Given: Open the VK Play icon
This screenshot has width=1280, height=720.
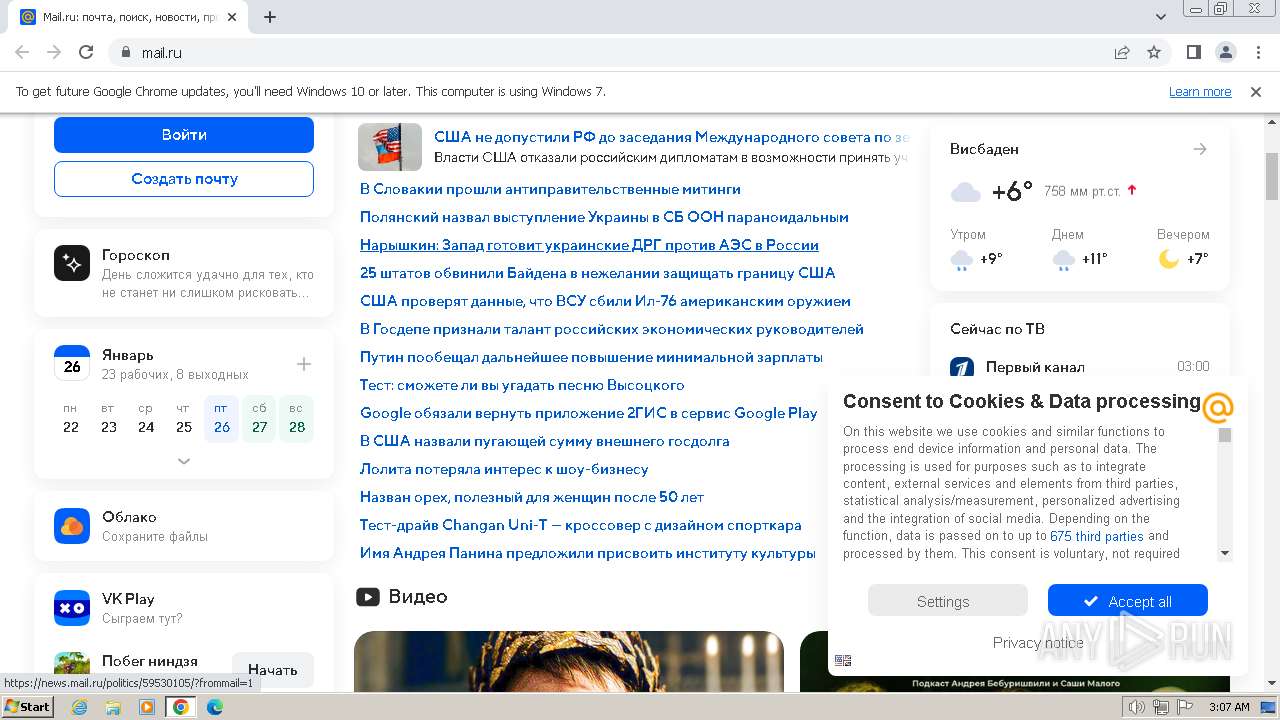Looking at the screenshot, I should coord(72,608).
